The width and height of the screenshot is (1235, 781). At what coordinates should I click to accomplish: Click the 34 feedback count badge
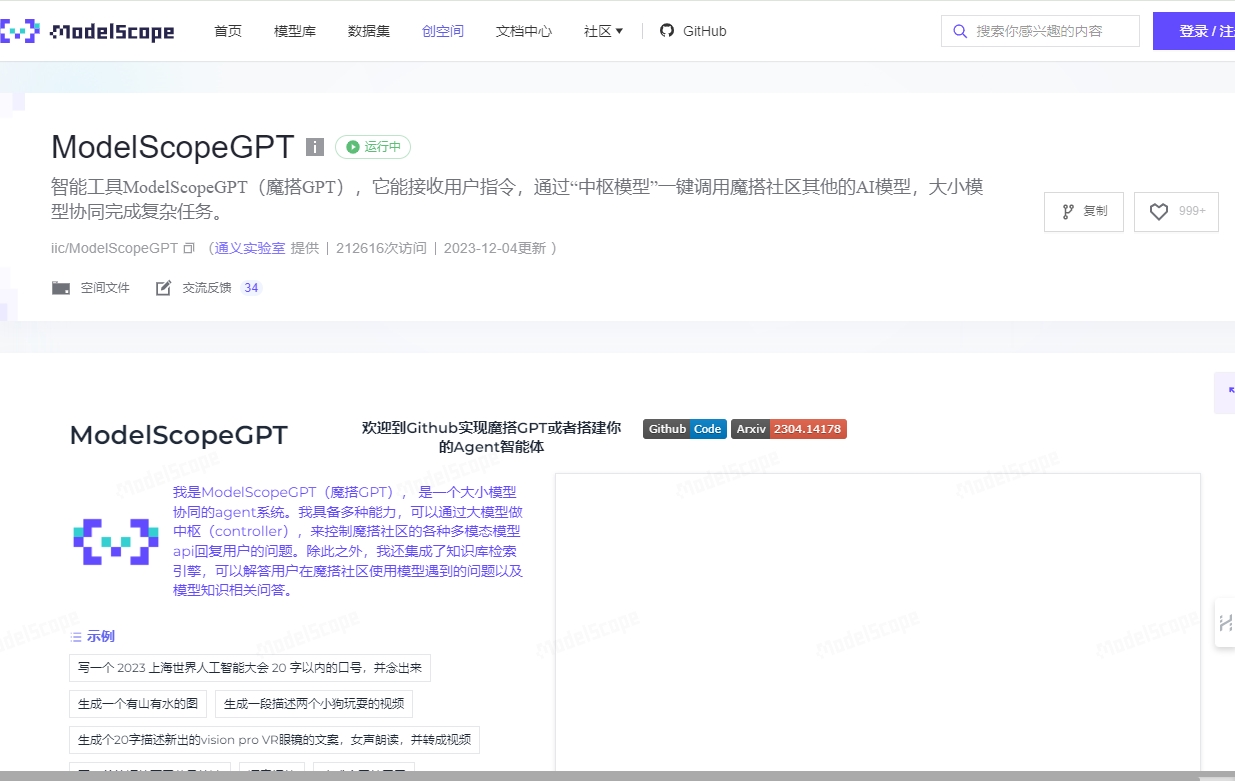click(x=251, y=288)
